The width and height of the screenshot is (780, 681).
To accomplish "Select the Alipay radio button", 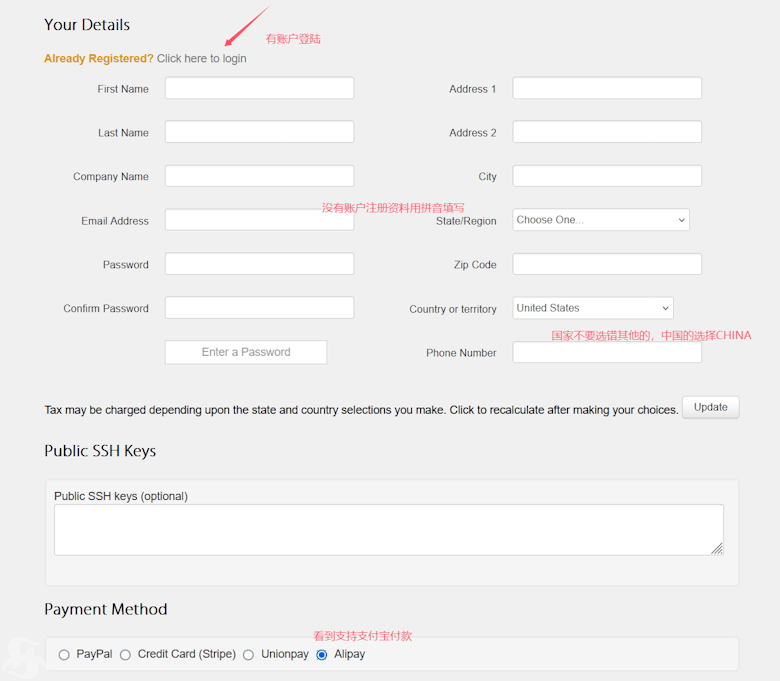I will [x=321, y=655].
